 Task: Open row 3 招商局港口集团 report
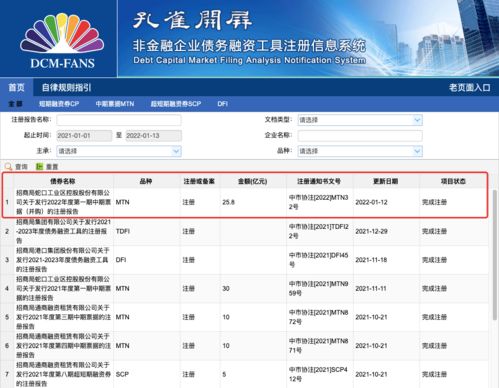[62, 260]
